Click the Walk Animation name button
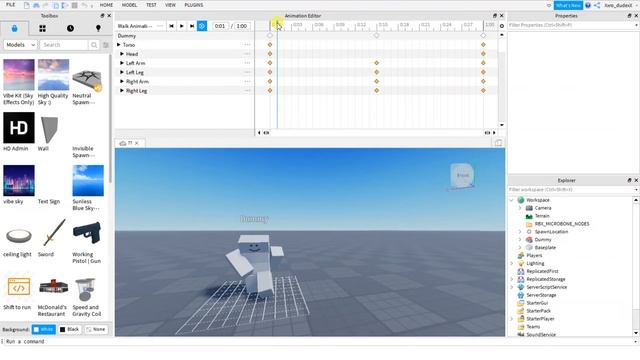The image size is (640, 360). tap(135, 26)
